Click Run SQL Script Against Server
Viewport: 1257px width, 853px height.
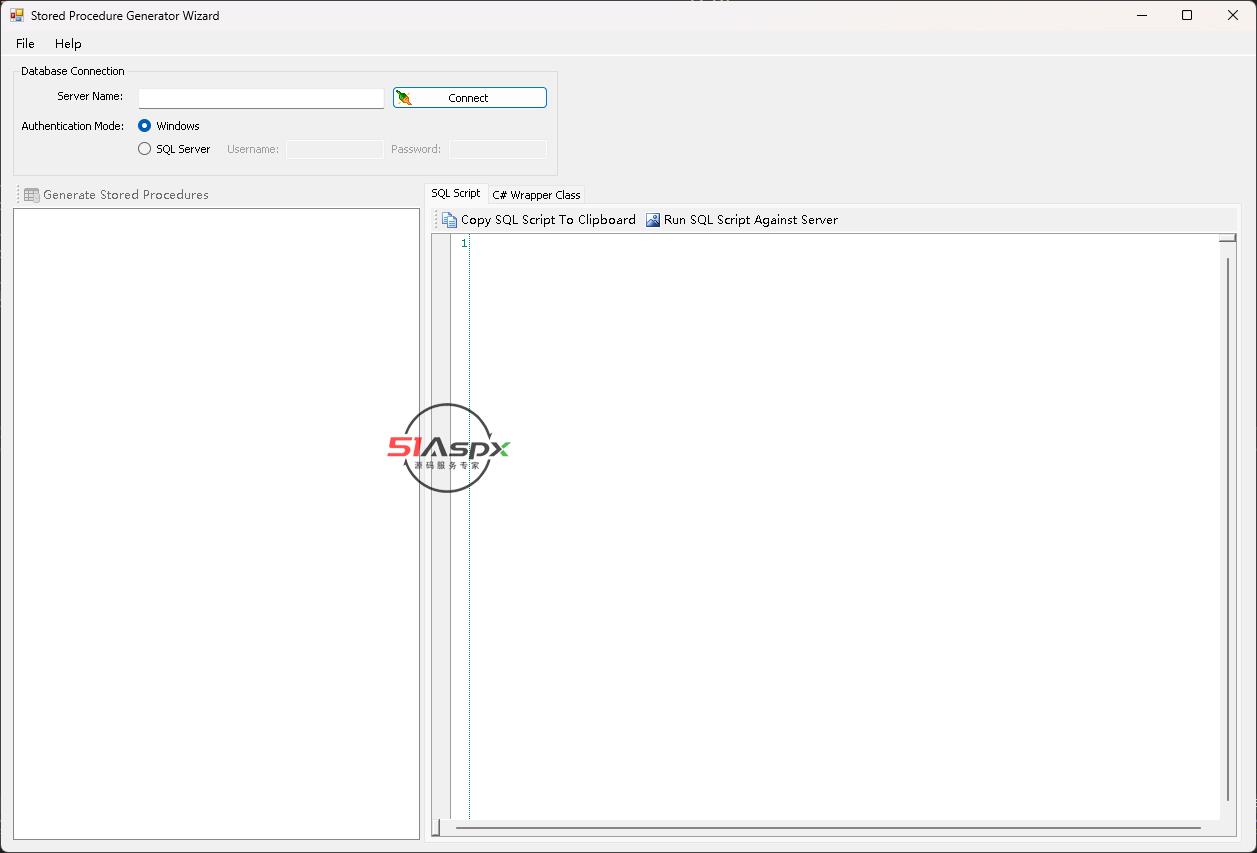pyautogui.click(x=742, y=220)
